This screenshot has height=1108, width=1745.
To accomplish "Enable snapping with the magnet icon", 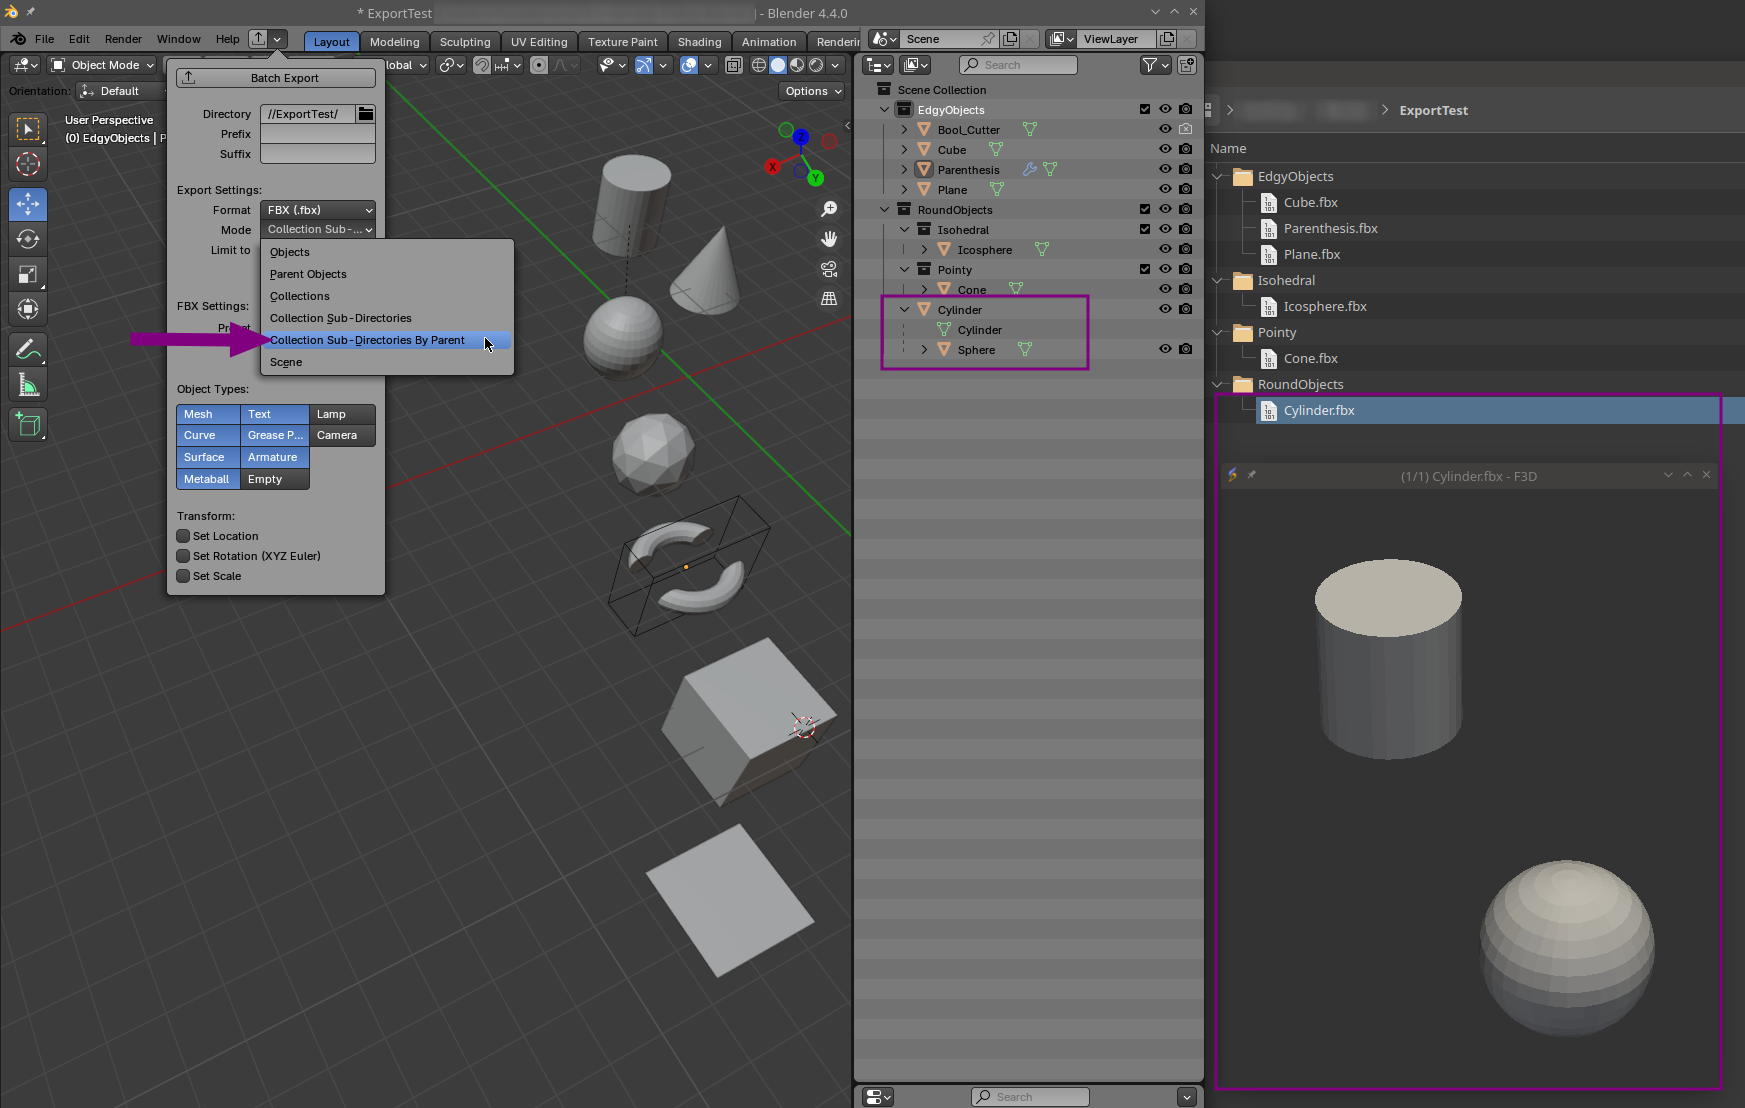I will [482, 65].
